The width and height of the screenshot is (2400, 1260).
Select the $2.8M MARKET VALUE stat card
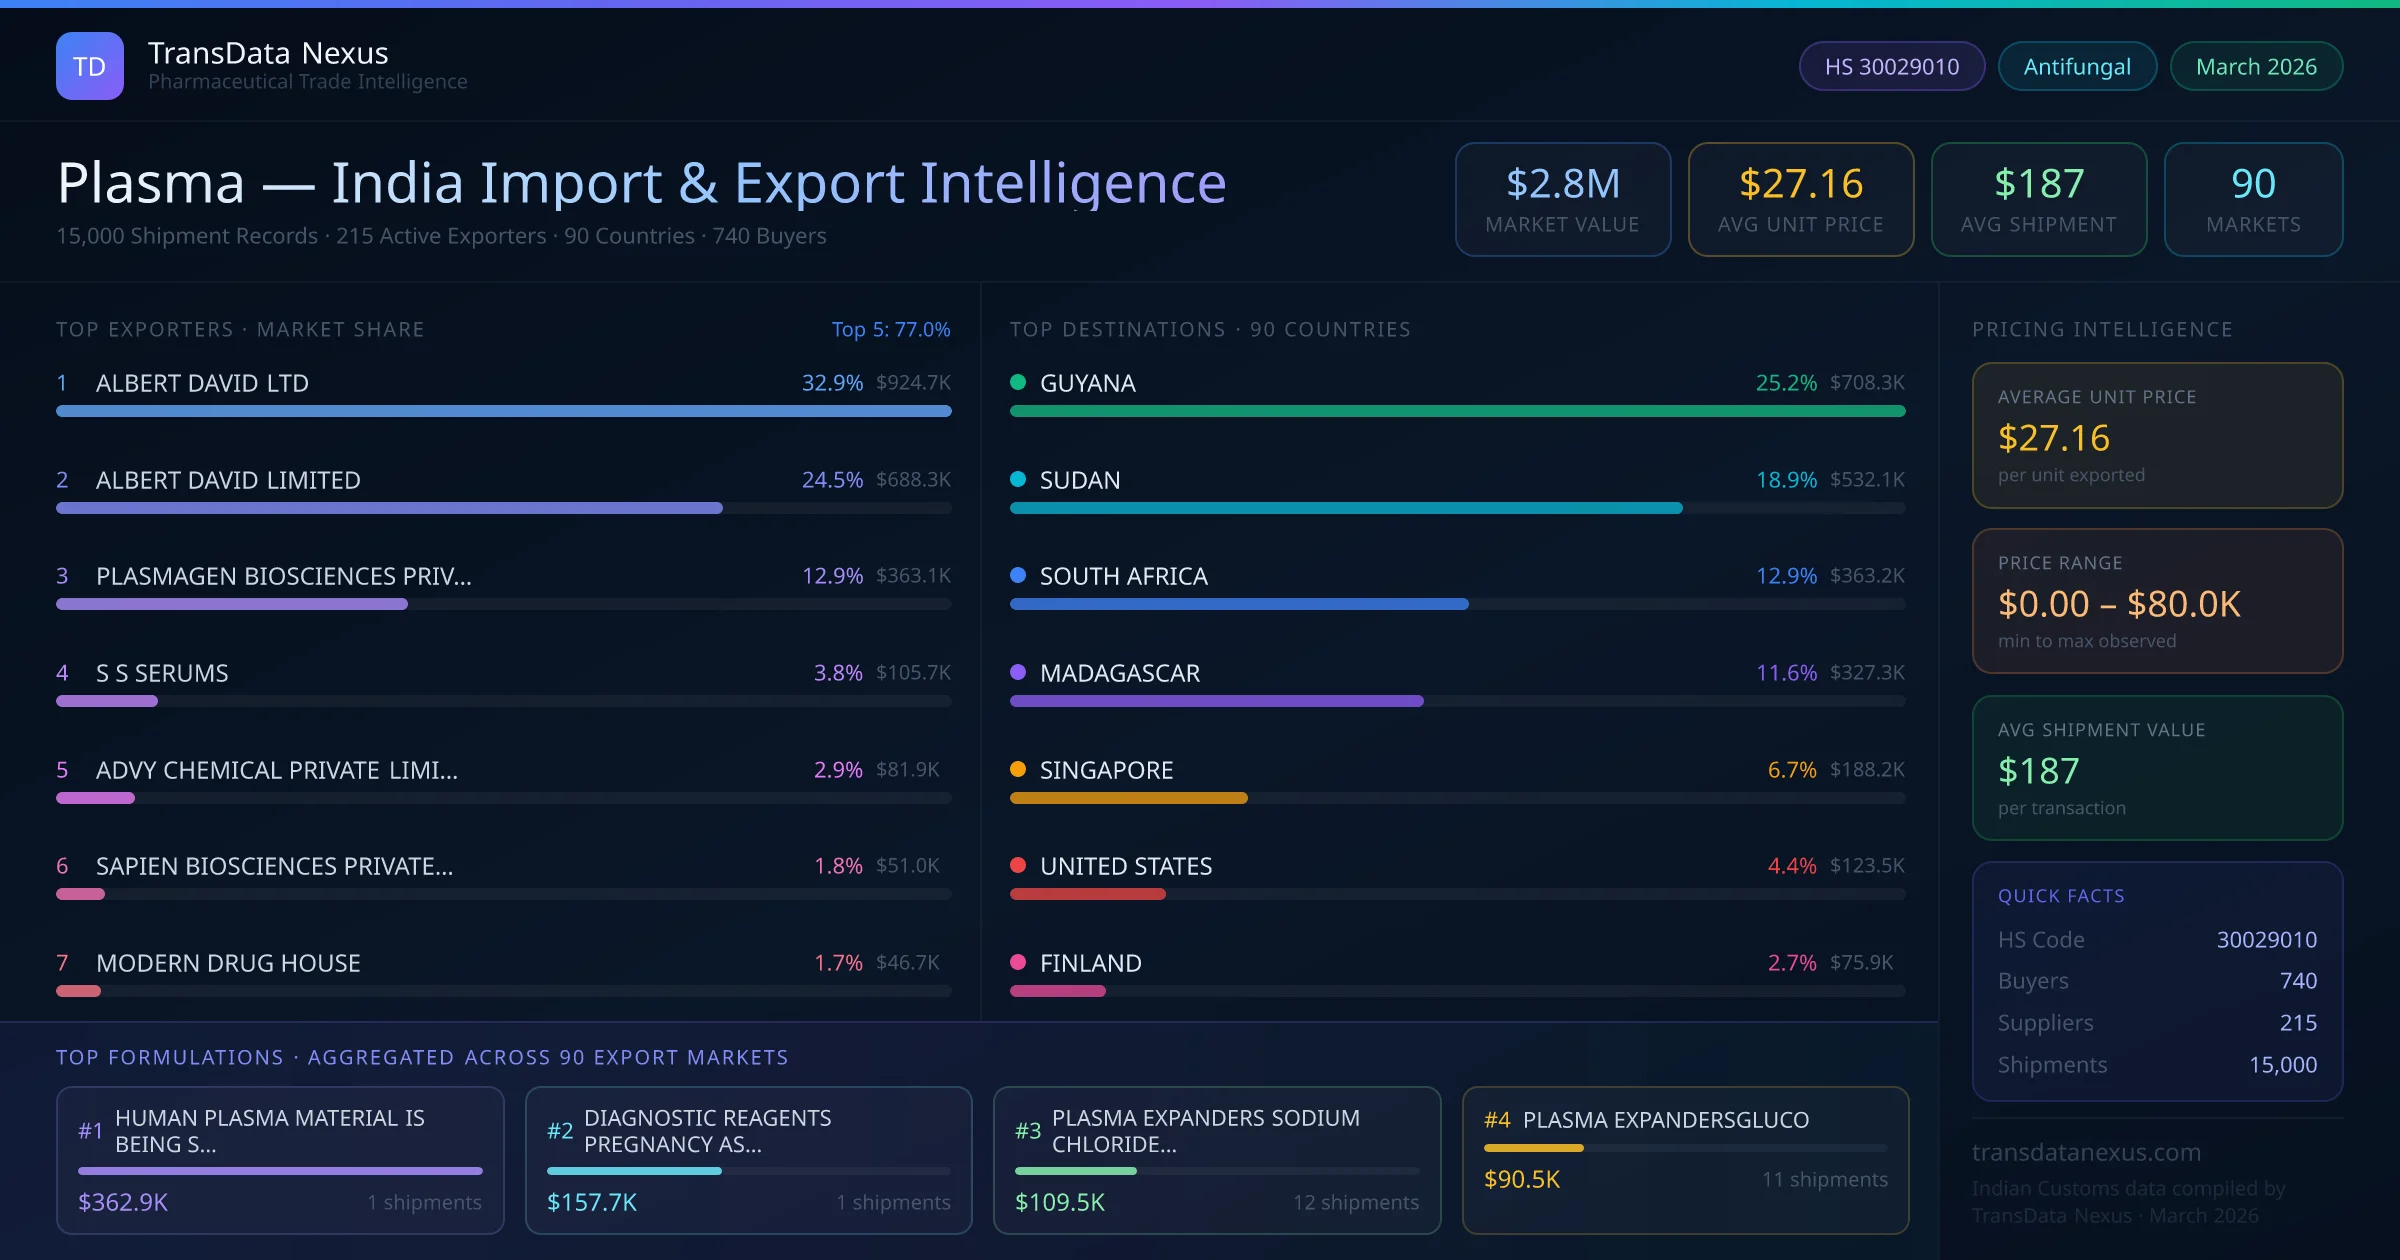(x=1563, y=199)
